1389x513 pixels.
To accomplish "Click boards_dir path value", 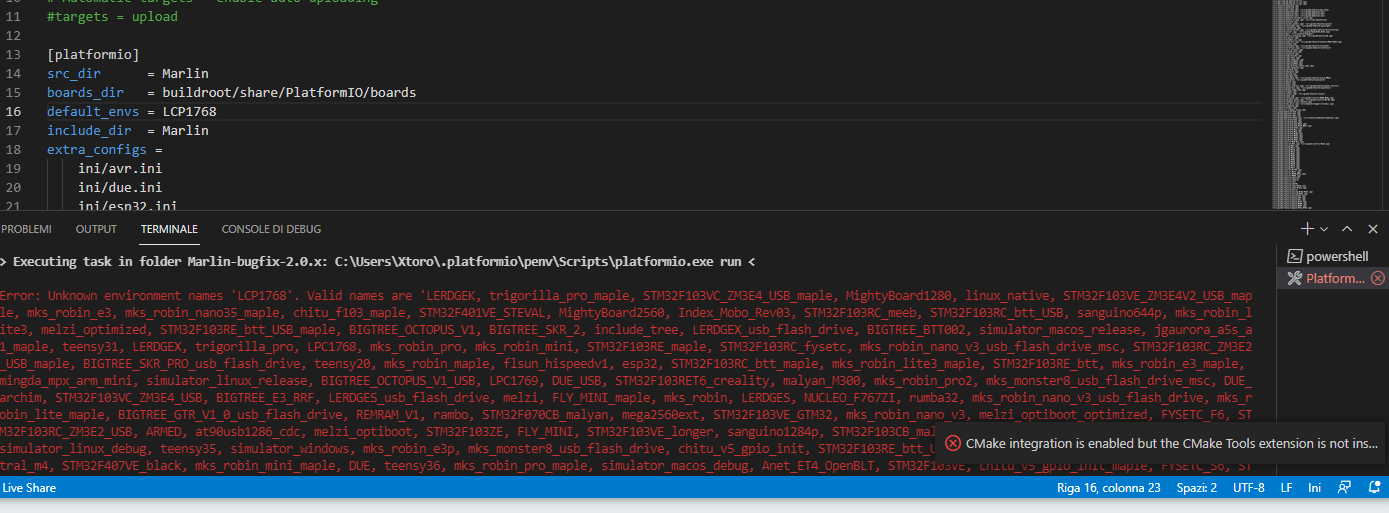I will point(289,92).
